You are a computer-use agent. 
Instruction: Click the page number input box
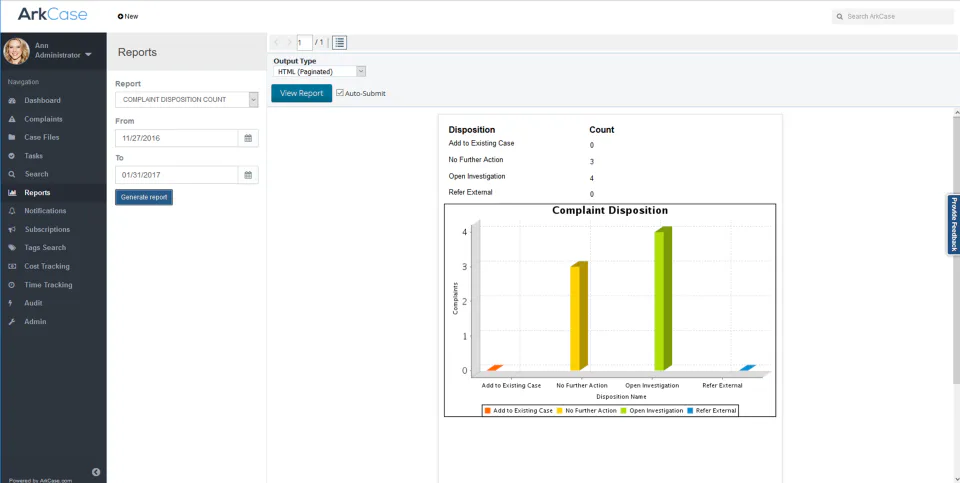pyautogui.click(x=304, y=42)
